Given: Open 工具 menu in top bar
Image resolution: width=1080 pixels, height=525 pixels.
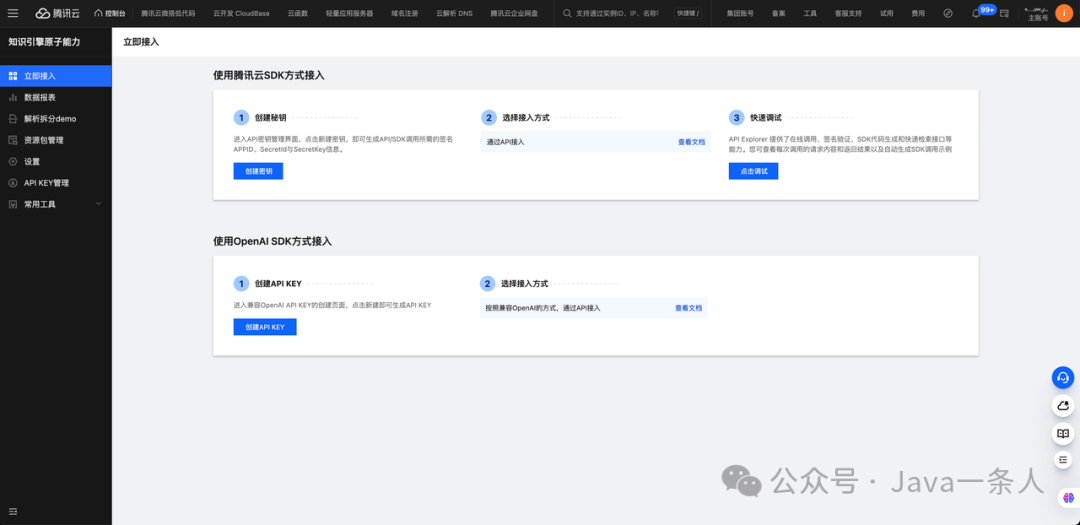Looking at the screenshot, I should pos(810,13).
